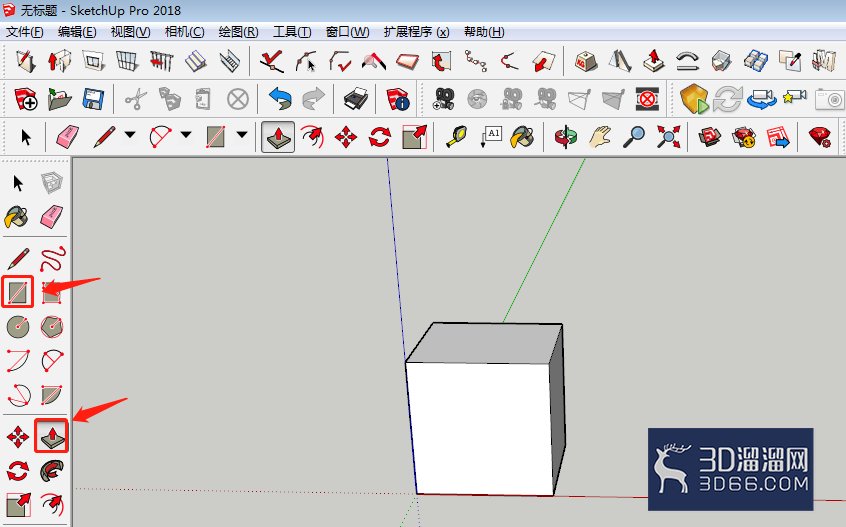Screen dimensions: 846x527
Task: Expand the arc tool dropdown arrow
Action: pos(186,134)
